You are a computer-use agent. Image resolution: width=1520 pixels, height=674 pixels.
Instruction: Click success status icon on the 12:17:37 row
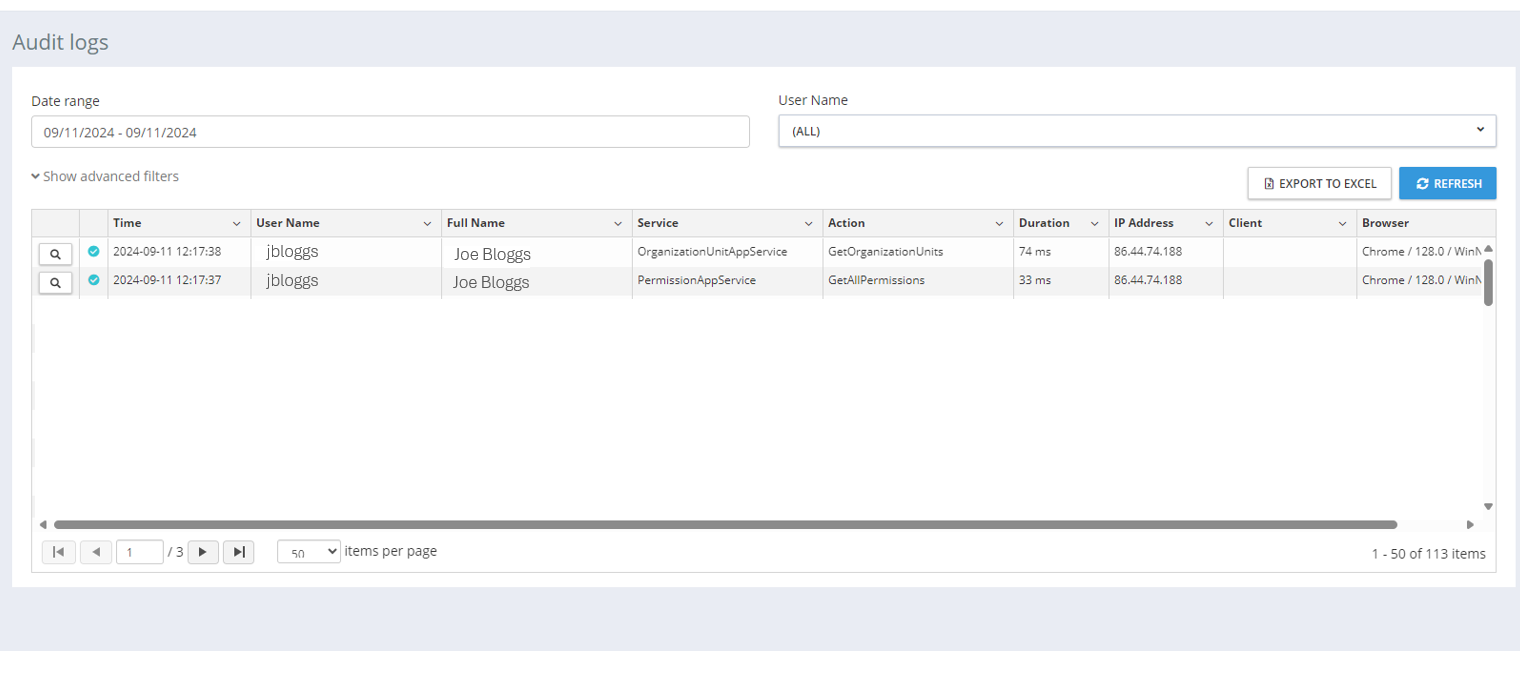point(94,281)
